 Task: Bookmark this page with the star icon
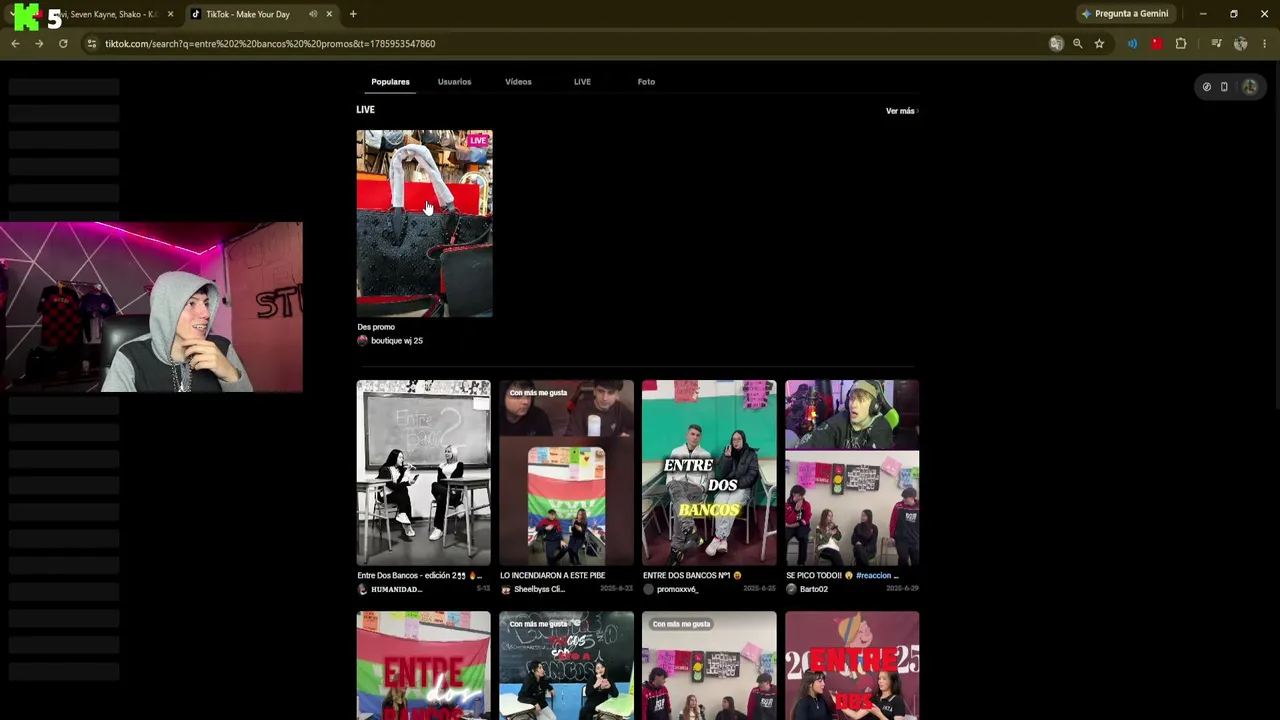(x=1099, y=44)
